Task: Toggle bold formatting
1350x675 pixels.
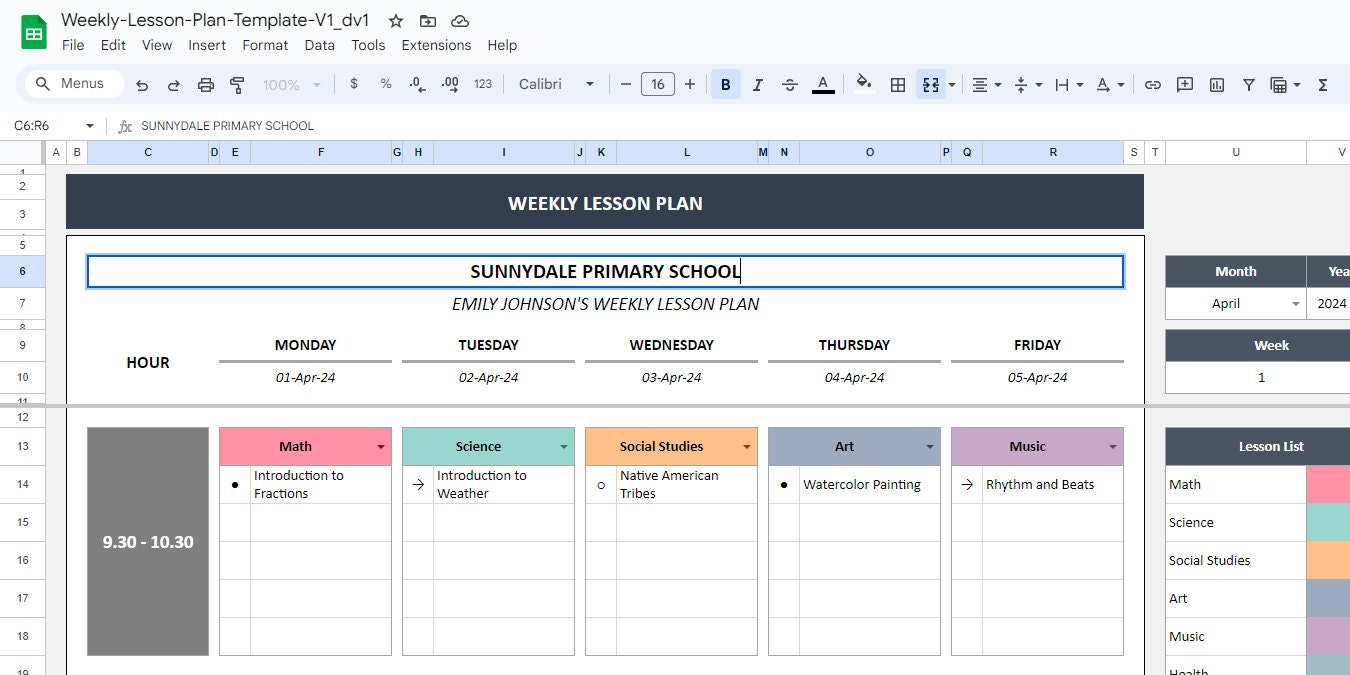Action: (x=725, y=84)
